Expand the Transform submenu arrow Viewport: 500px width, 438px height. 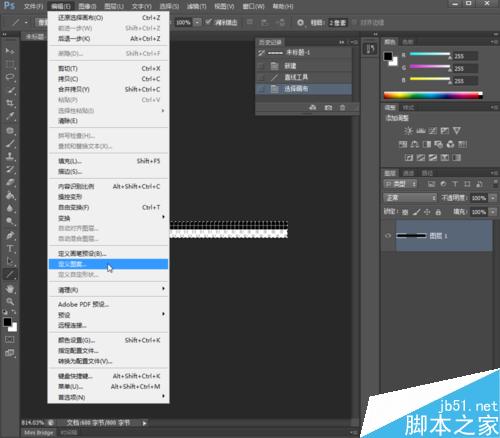163,217
